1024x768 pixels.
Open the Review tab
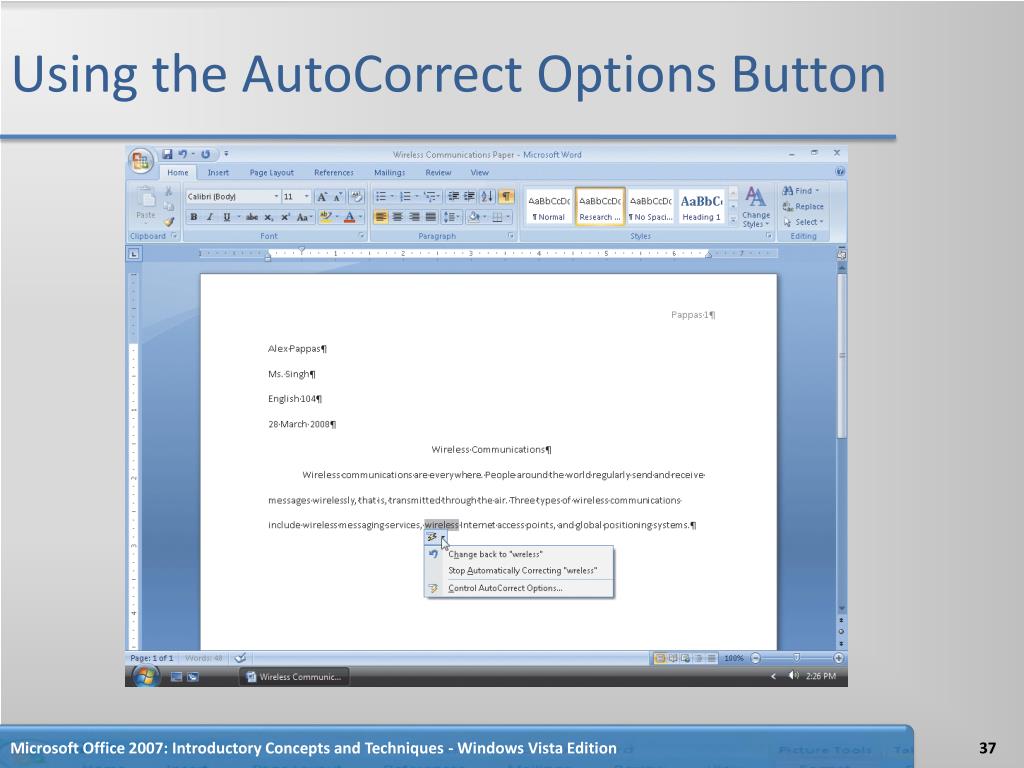click(x=438, y=172)
